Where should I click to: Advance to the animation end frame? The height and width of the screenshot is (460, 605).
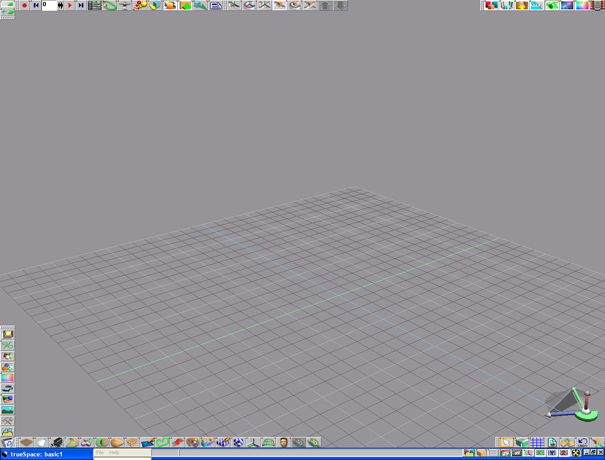point(81,5)
